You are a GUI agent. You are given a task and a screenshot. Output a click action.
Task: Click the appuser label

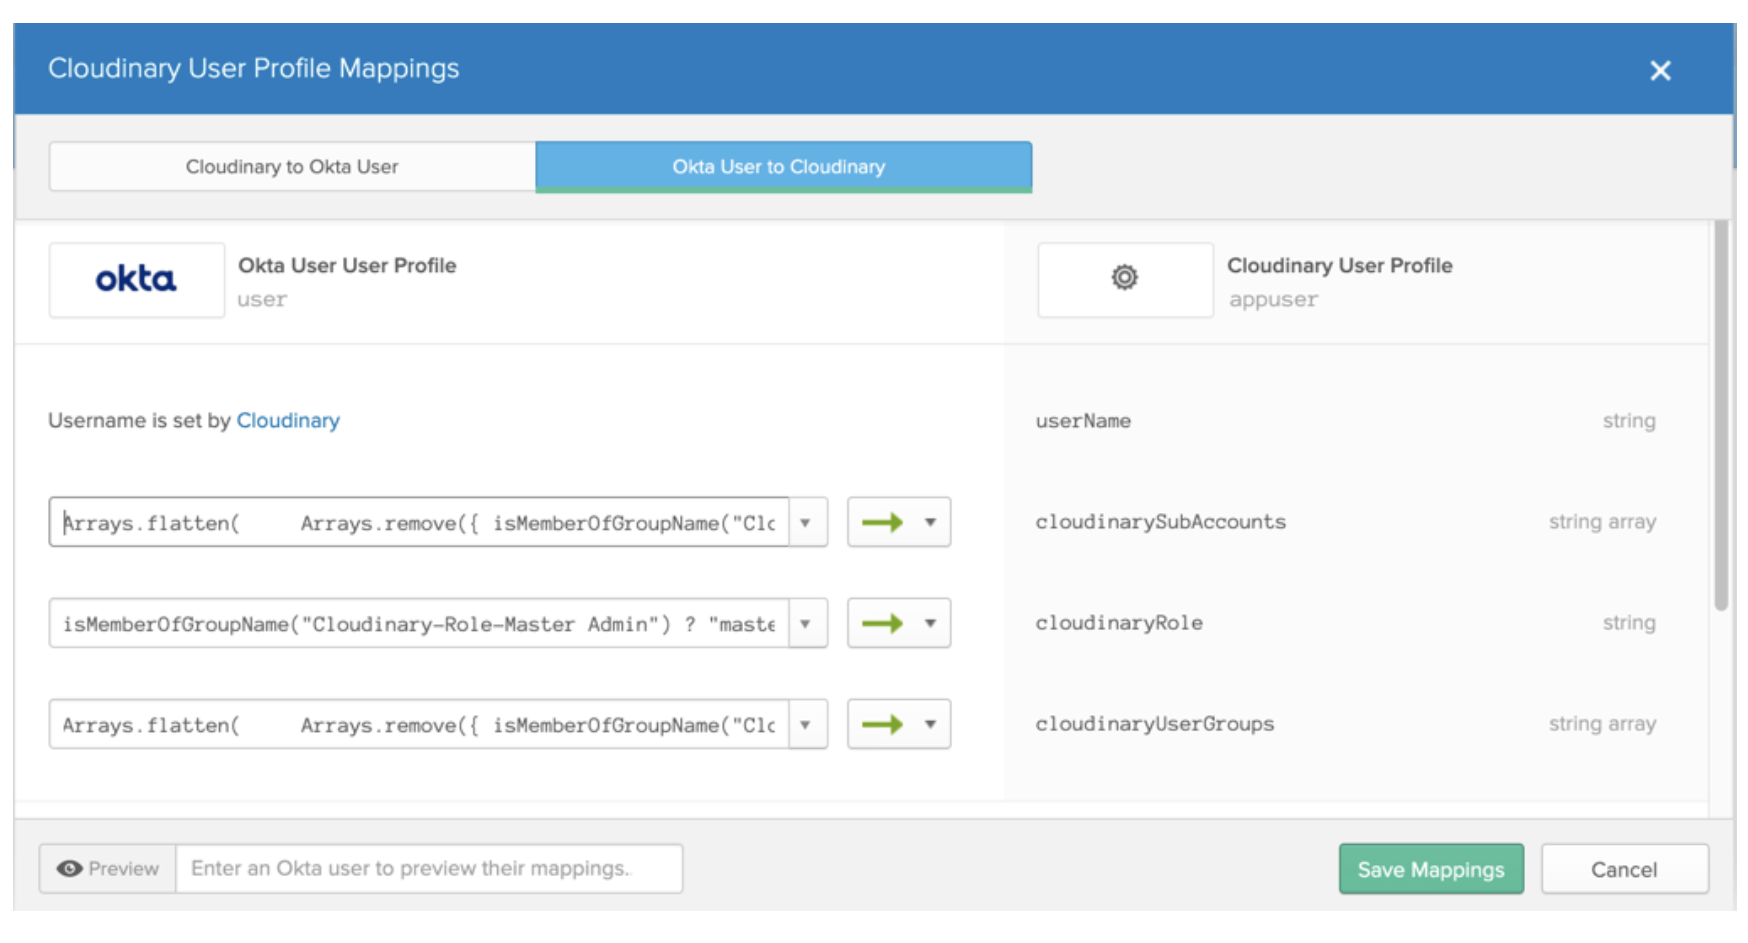[1273, 300]
